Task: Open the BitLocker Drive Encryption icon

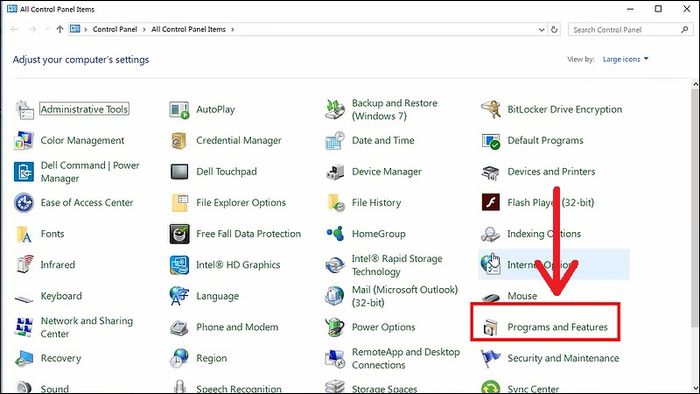Action: click(491, 109)
